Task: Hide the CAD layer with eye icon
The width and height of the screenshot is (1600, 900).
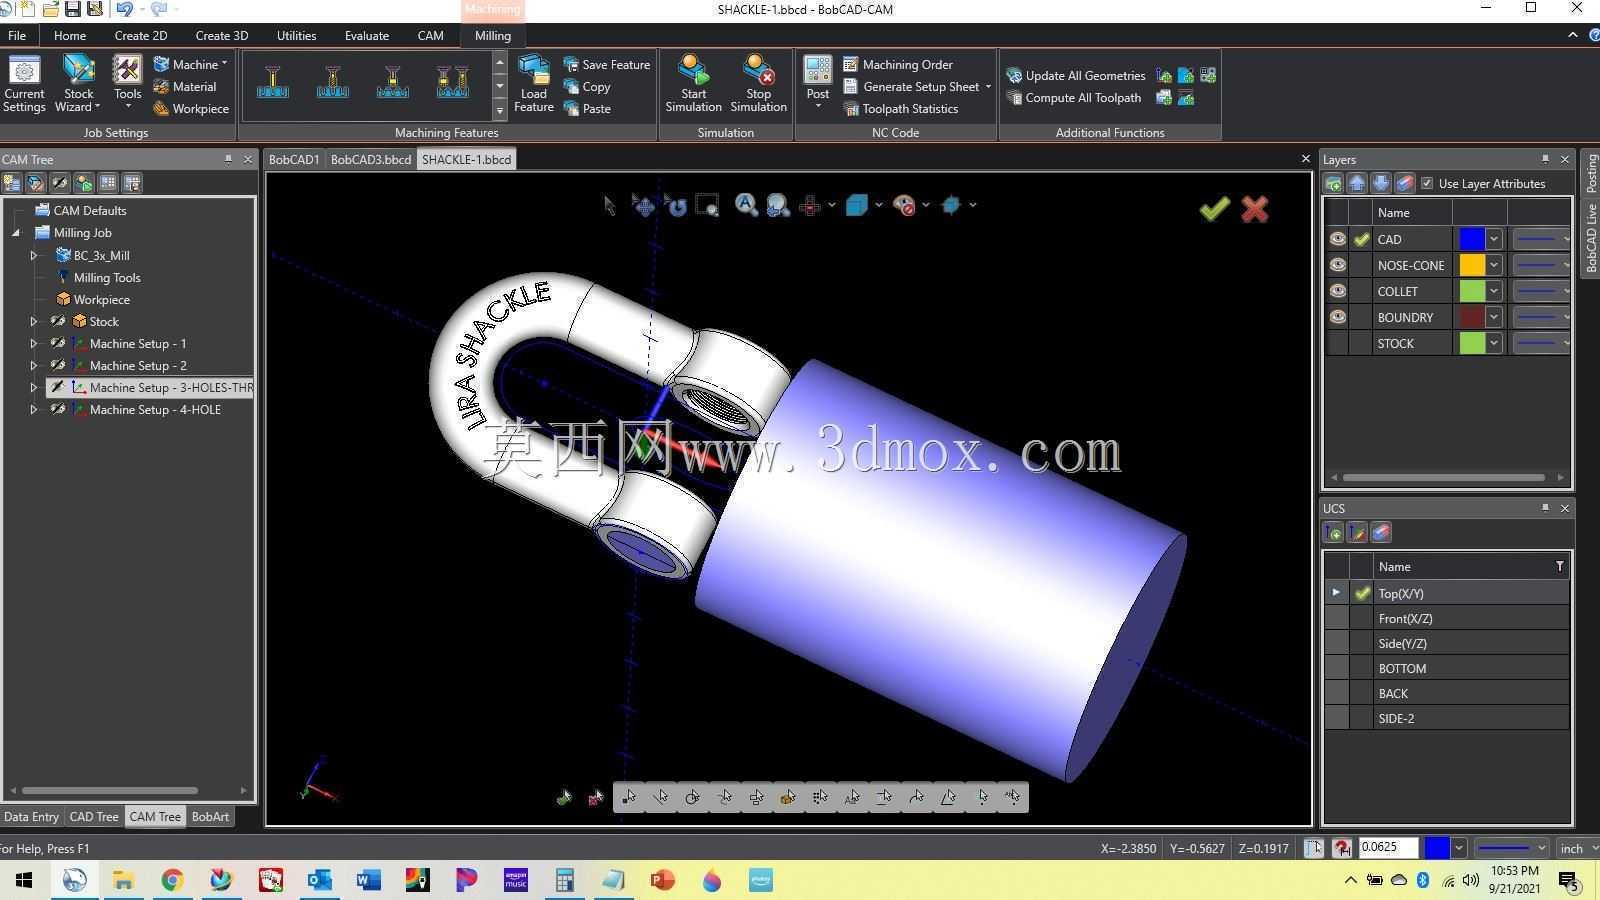Action: 1337,239
